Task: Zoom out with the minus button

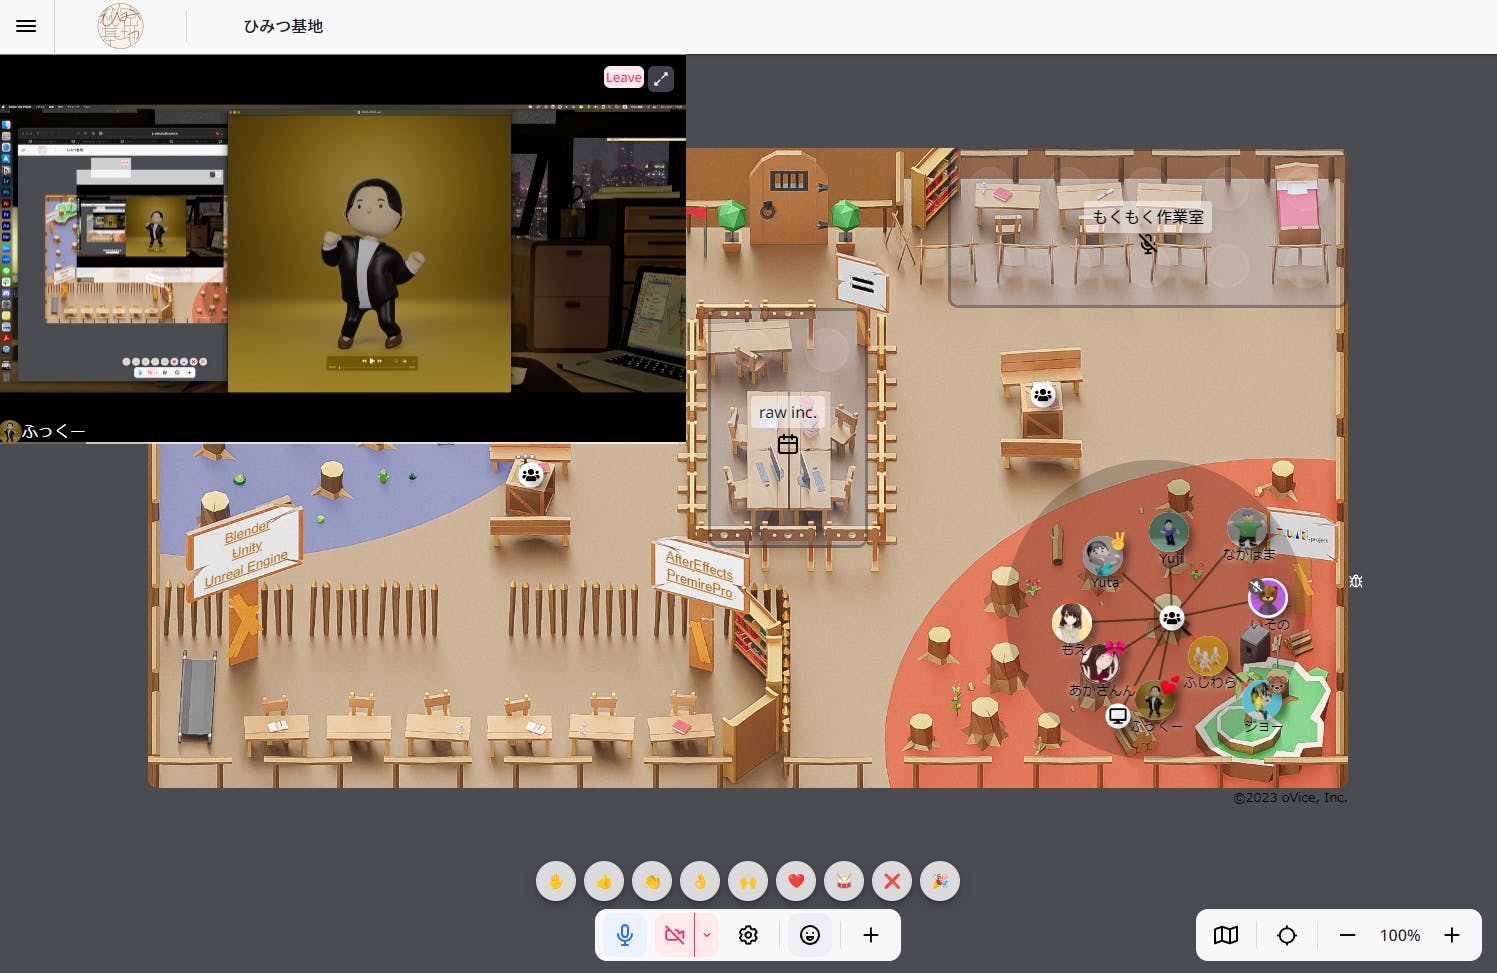Action: point(1347,935)
